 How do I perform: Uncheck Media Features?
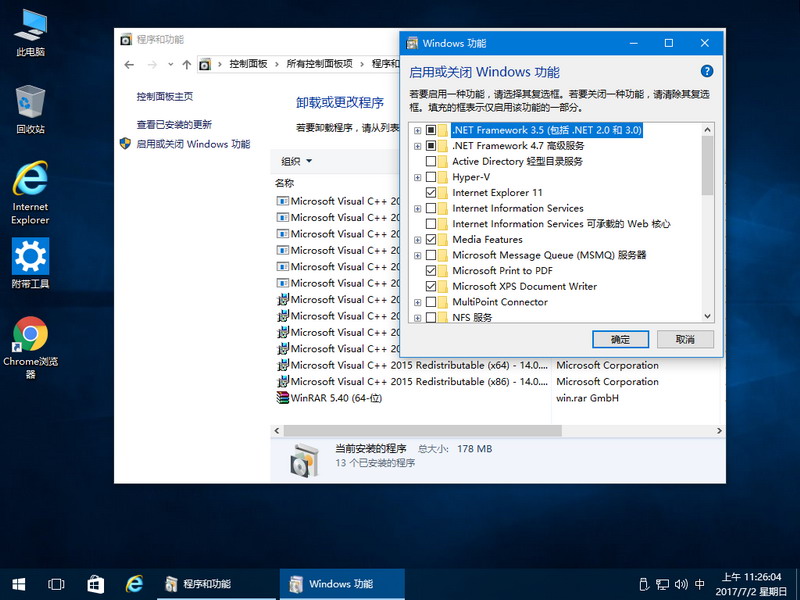431,239
